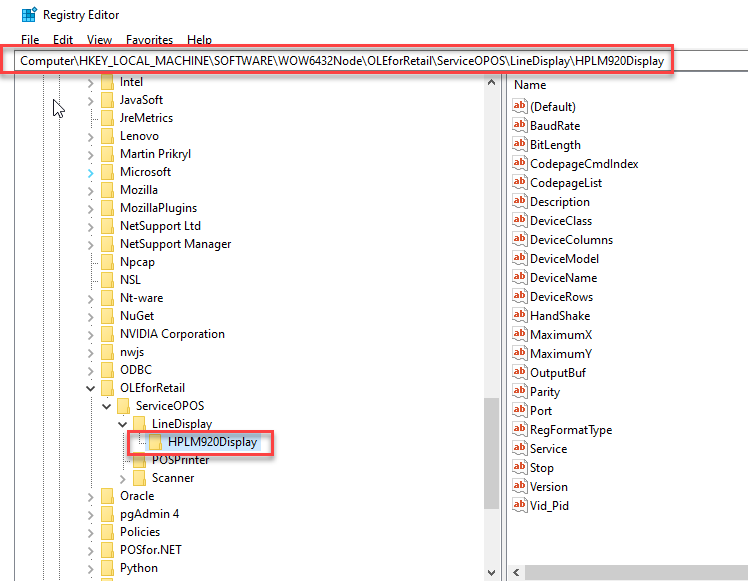Select the Vid_Pid value icon

519,506
